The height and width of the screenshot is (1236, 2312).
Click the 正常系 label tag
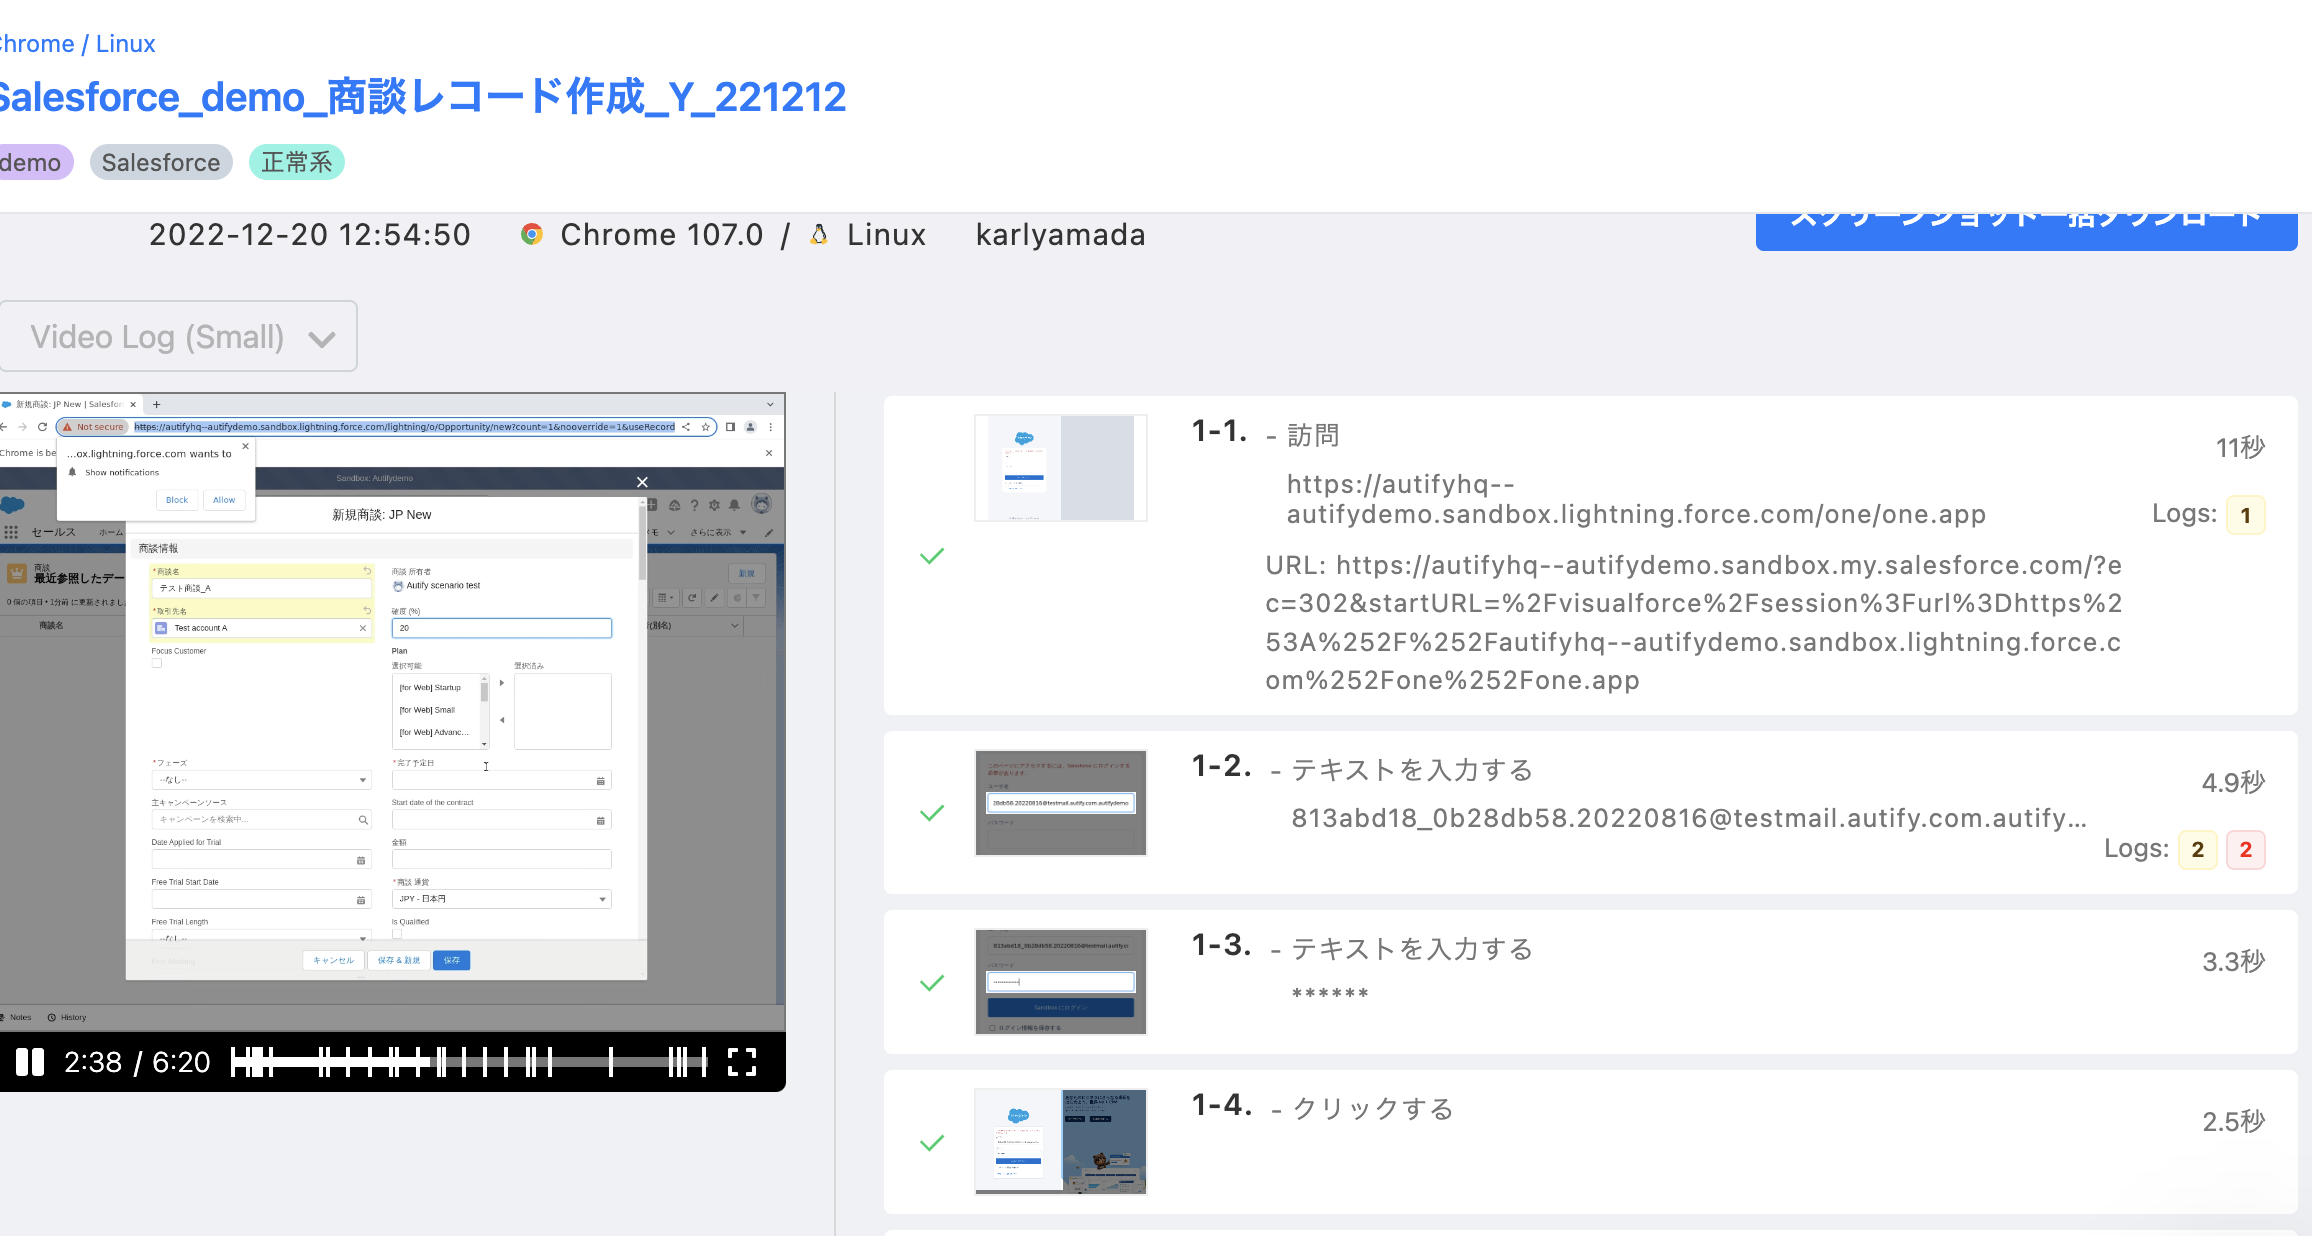[x=296, y=163]
